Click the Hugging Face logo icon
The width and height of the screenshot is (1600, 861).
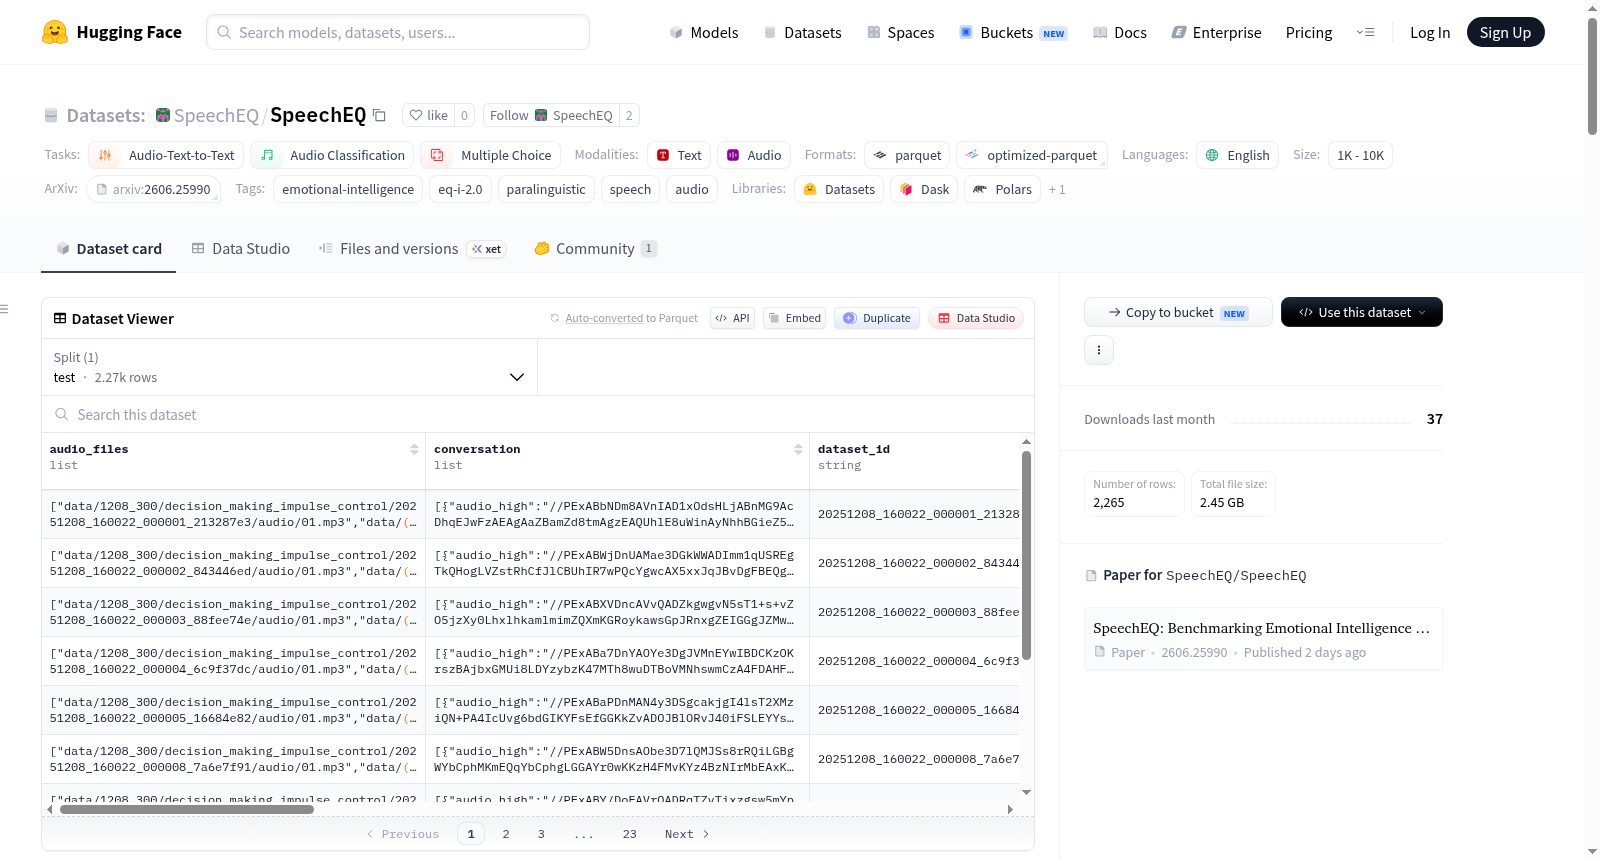(55, 32)
